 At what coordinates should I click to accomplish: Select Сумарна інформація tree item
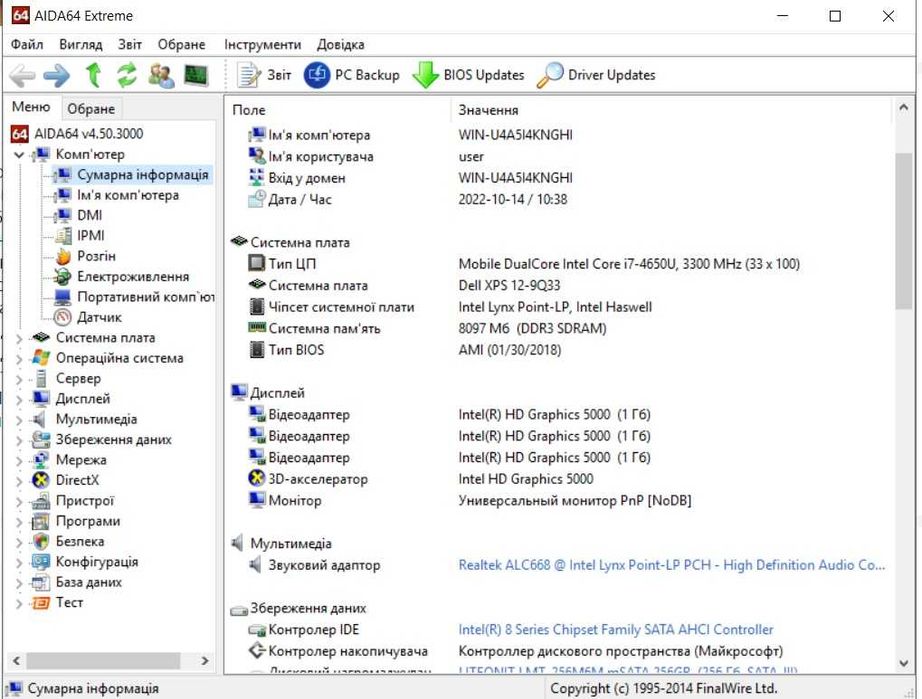142,175
